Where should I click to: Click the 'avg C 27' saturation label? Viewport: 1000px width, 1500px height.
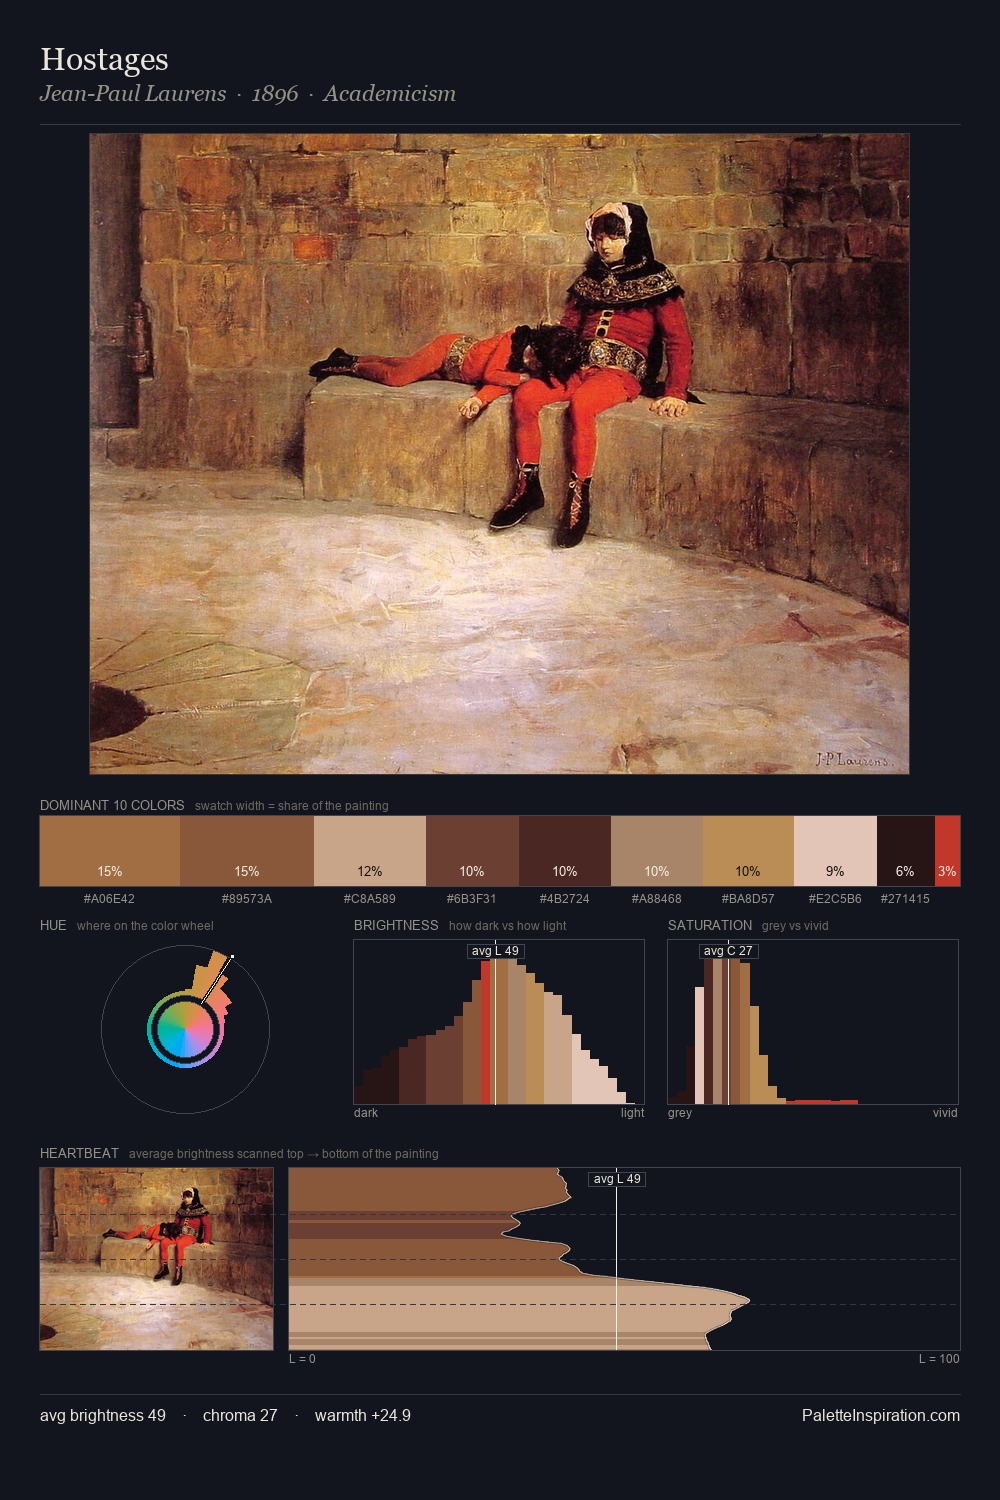click(x=728, y=951)
